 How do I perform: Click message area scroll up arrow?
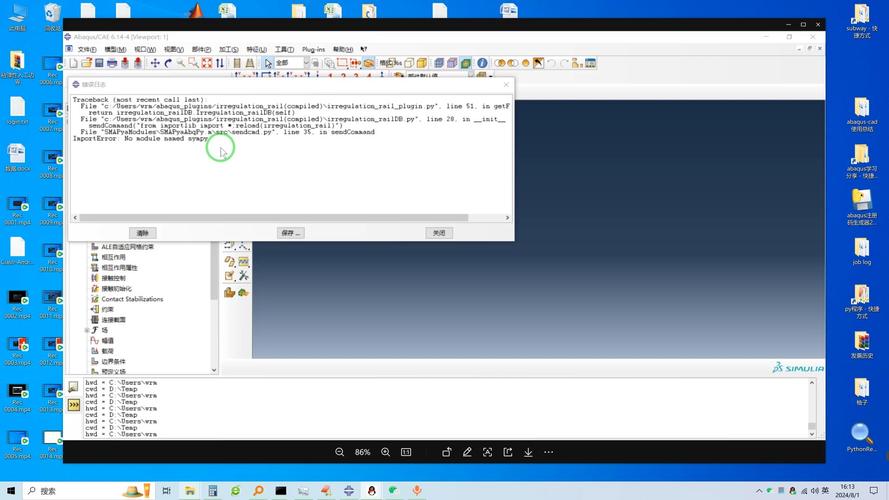click(x=812, y=383)
